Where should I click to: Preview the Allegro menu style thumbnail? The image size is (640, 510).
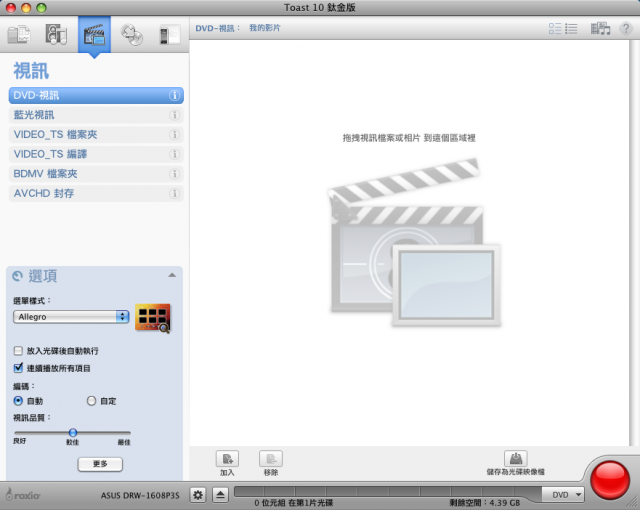[x=153, y=318]
